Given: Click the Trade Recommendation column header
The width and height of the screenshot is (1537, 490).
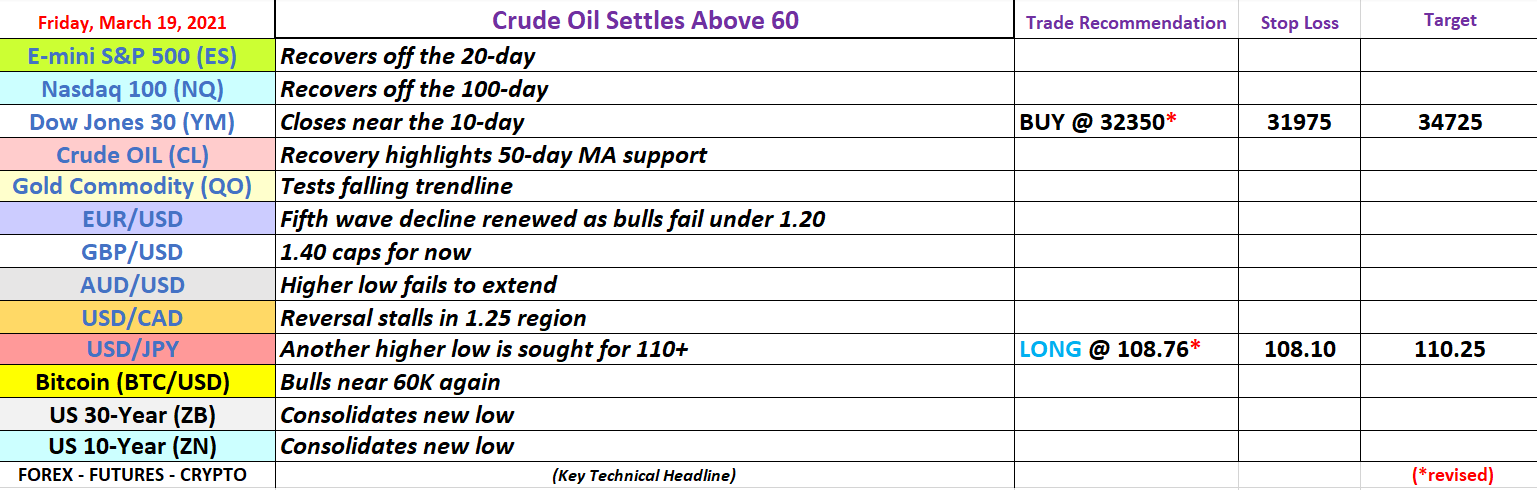Looking at the screenshot, I should coord(1126,22).
